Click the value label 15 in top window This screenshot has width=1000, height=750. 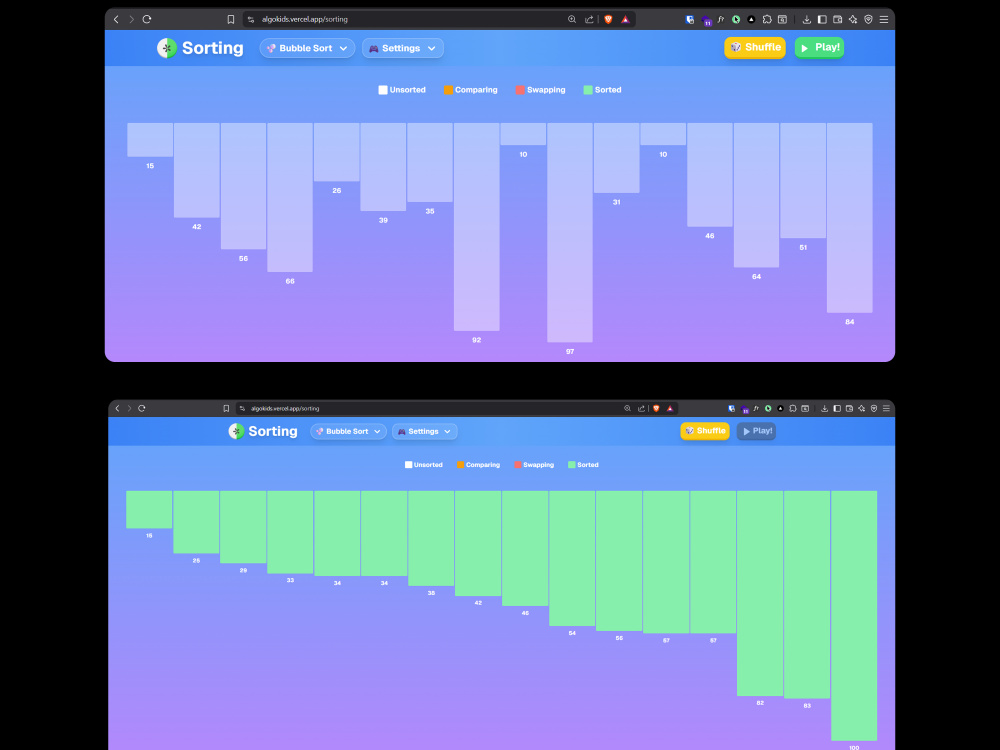click(x=150, y=166)
